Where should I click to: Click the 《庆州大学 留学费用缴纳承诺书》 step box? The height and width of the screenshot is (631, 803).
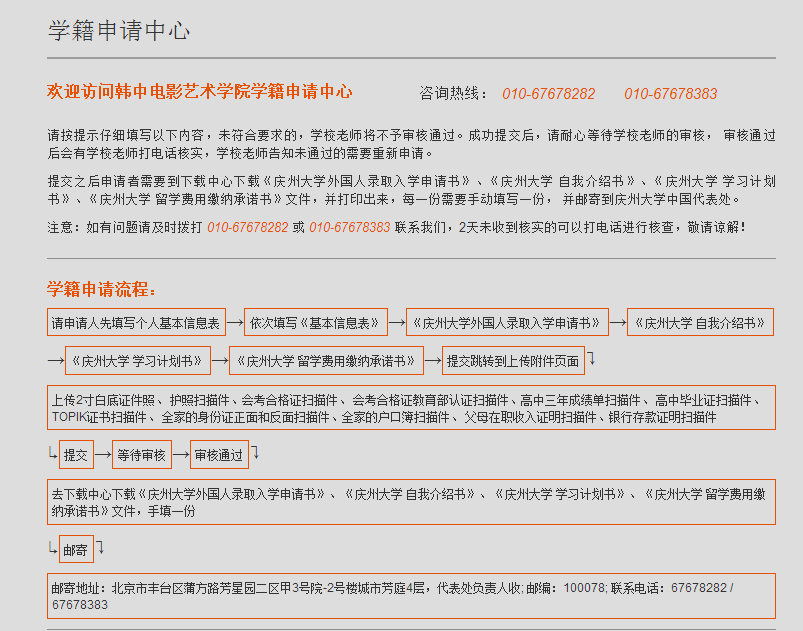pos(326,361)
